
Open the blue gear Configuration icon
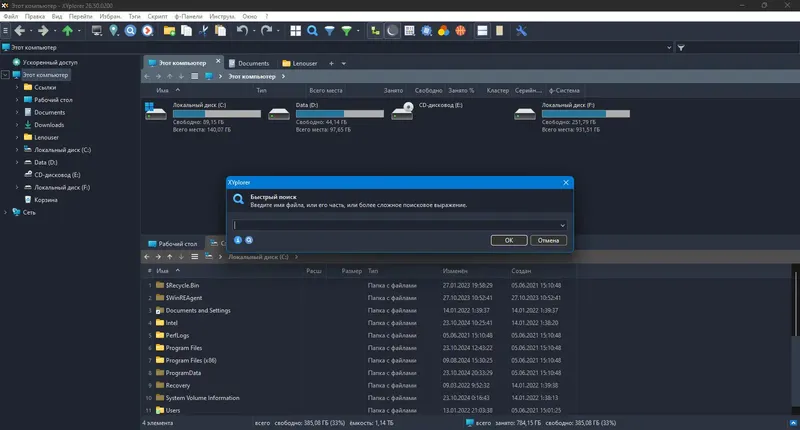coord(427,31)
